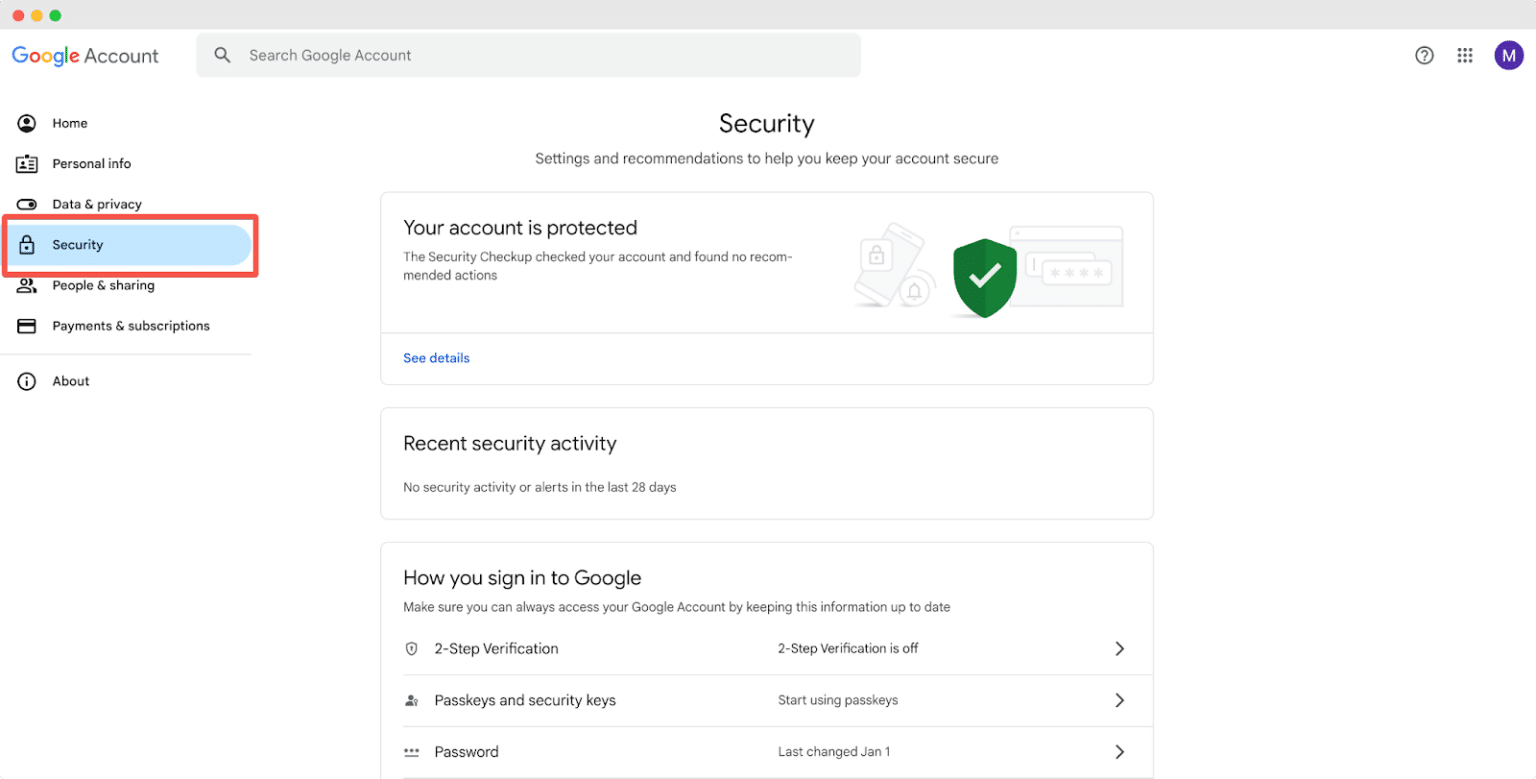Click the People & sharing icon
Viewport: 1536px width, 779px height.
pyautogui.click(x=27, y=285)
